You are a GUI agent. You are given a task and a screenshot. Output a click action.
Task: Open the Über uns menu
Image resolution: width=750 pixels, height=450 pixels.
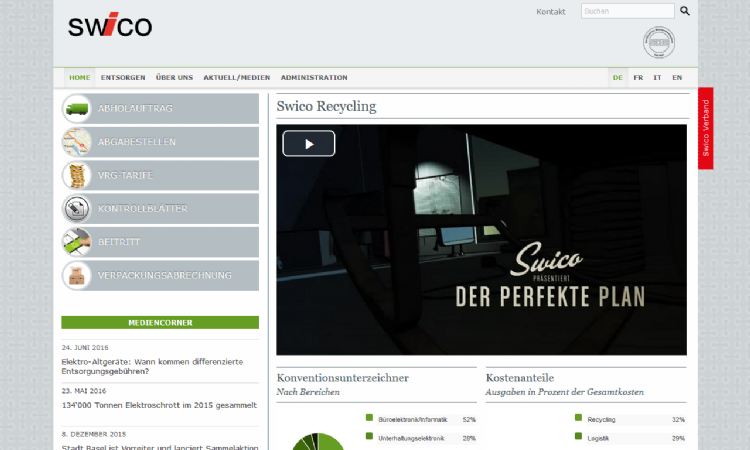174,77
